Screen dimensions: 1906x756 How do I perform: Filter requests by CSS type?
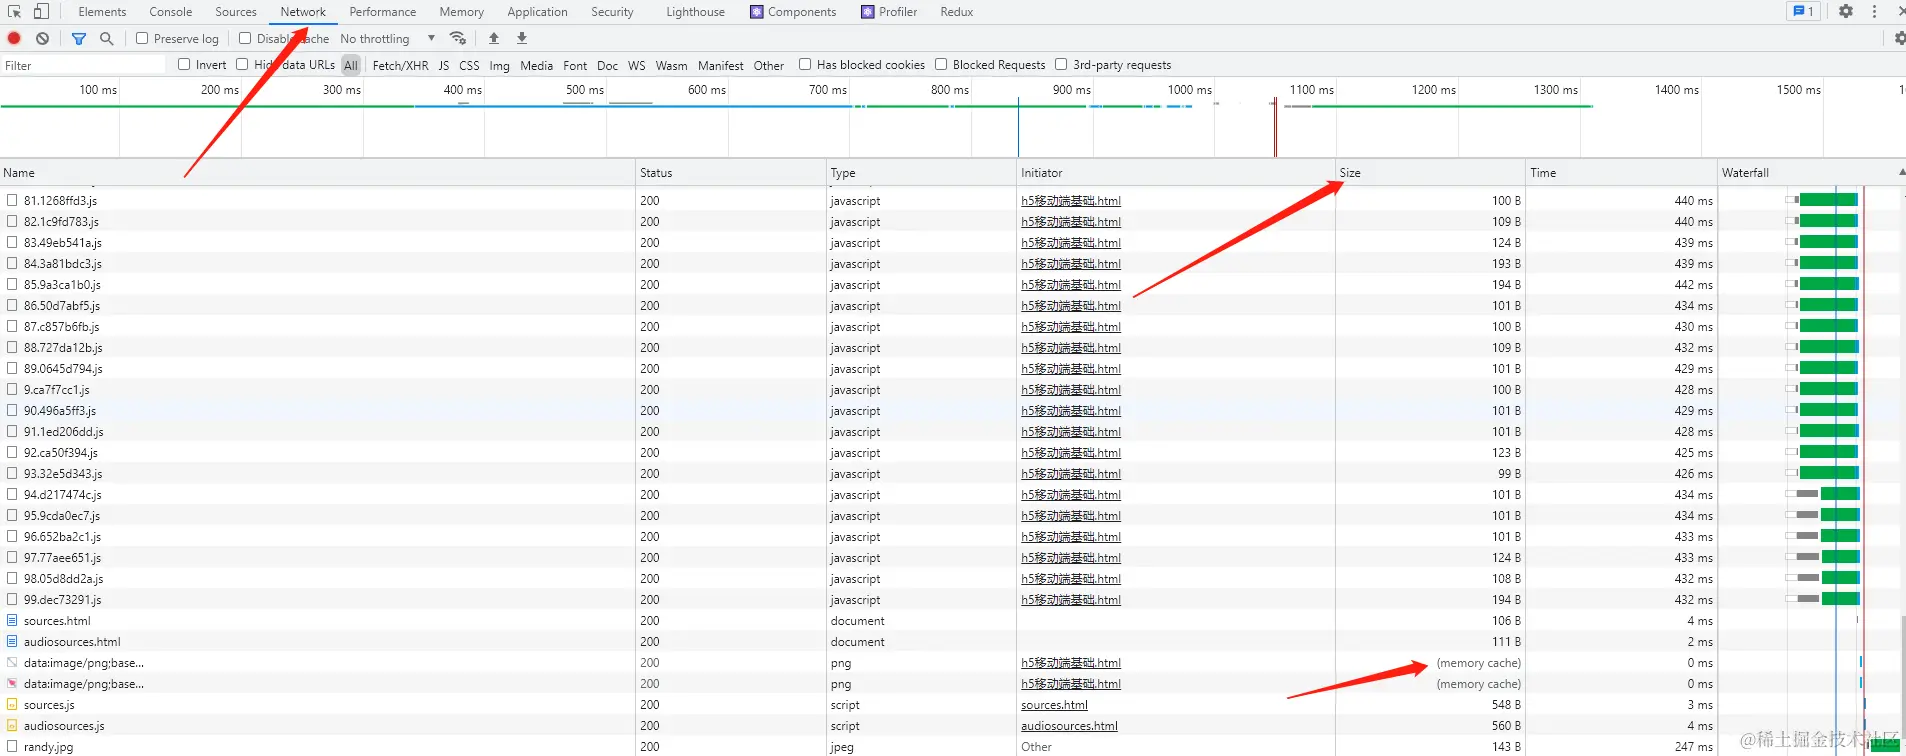tap(469, 65)
